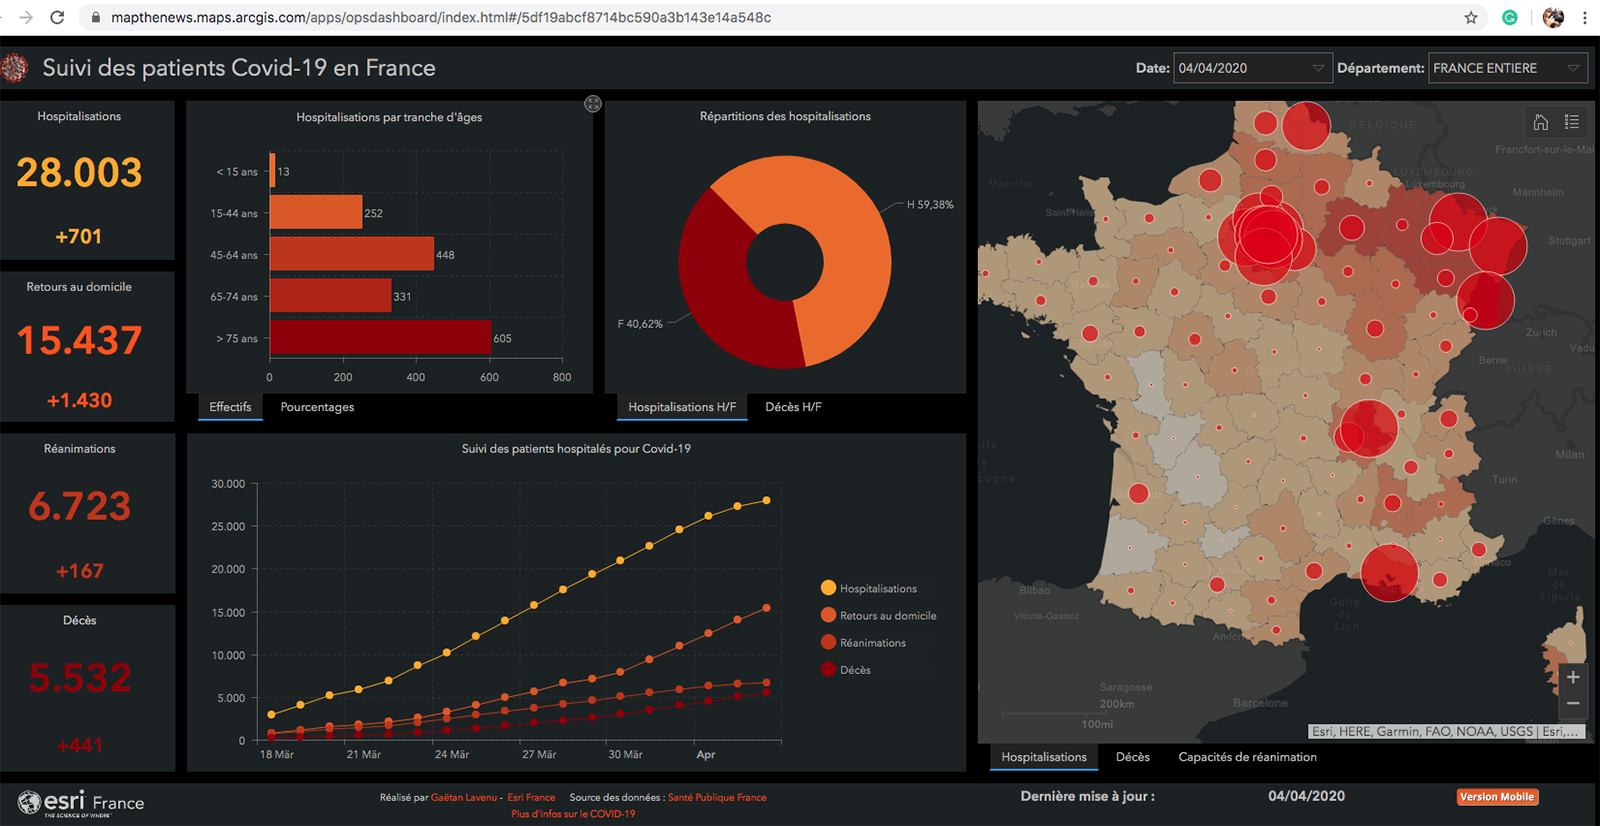Bookmark this page with star icon
The image size is (1600, 826).
tap(1471, 17)
